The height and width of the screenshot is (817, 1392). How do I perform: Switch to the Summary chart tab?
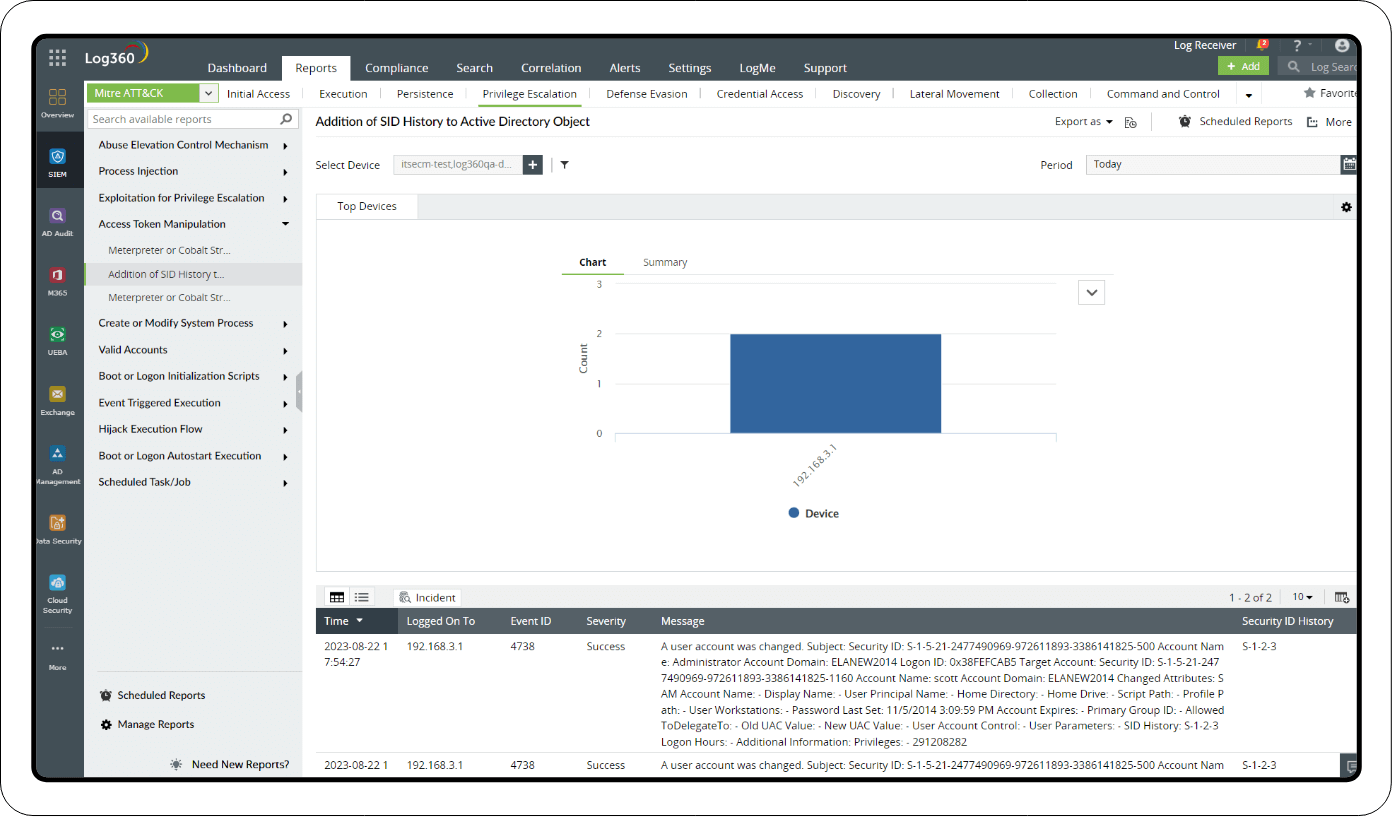(665, 262)
